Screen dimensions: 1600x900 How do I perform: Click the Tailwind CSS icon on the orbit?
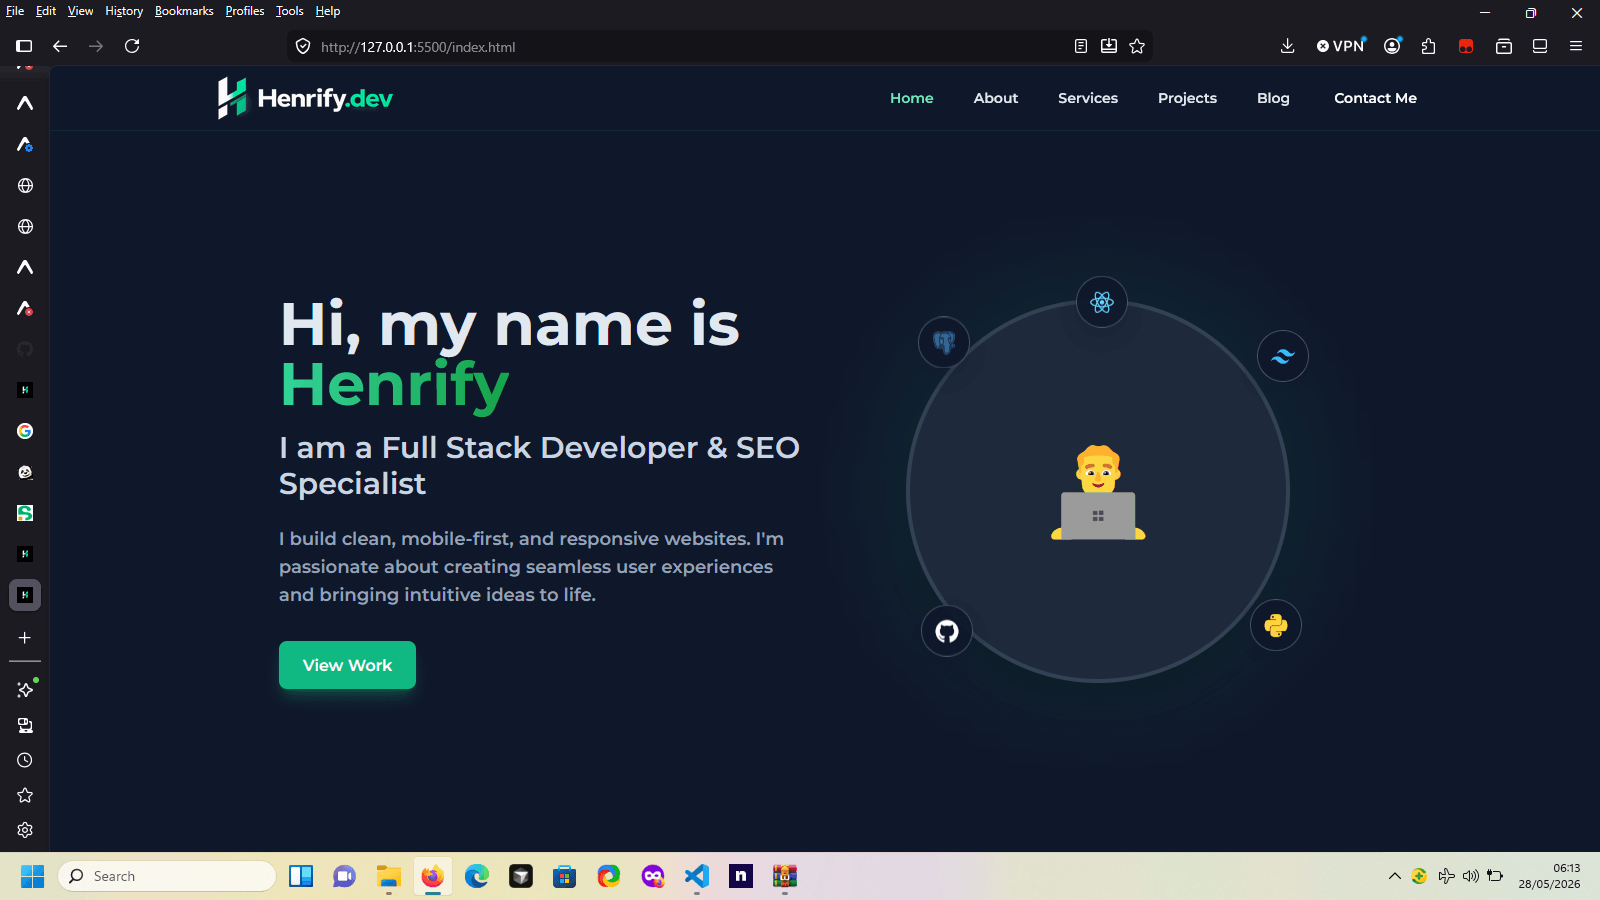tap(1283, 356)
